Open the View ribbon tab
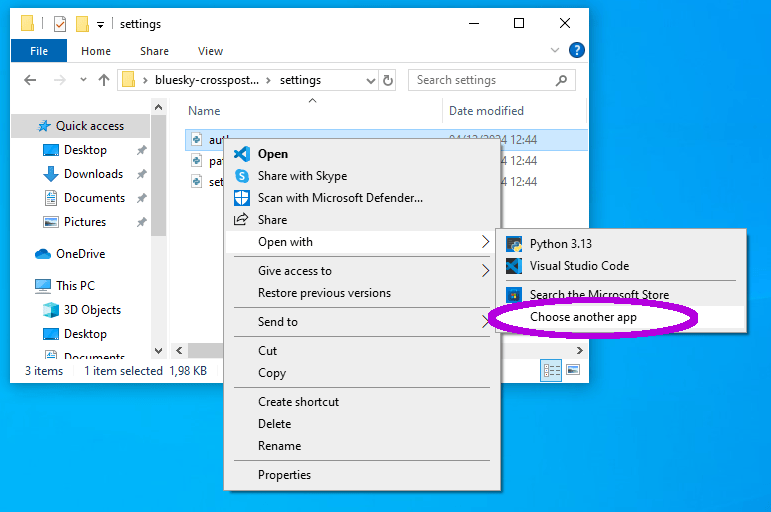The width and height of the screenshot is (771, 512). [x=210, y=51]
